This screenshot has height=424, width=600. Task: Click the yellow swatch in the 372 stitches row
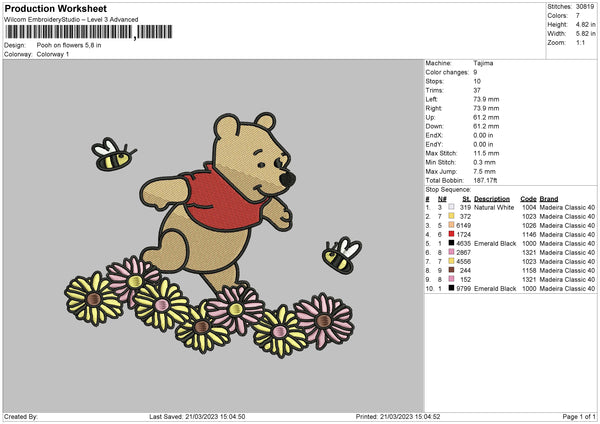point(451,216)
